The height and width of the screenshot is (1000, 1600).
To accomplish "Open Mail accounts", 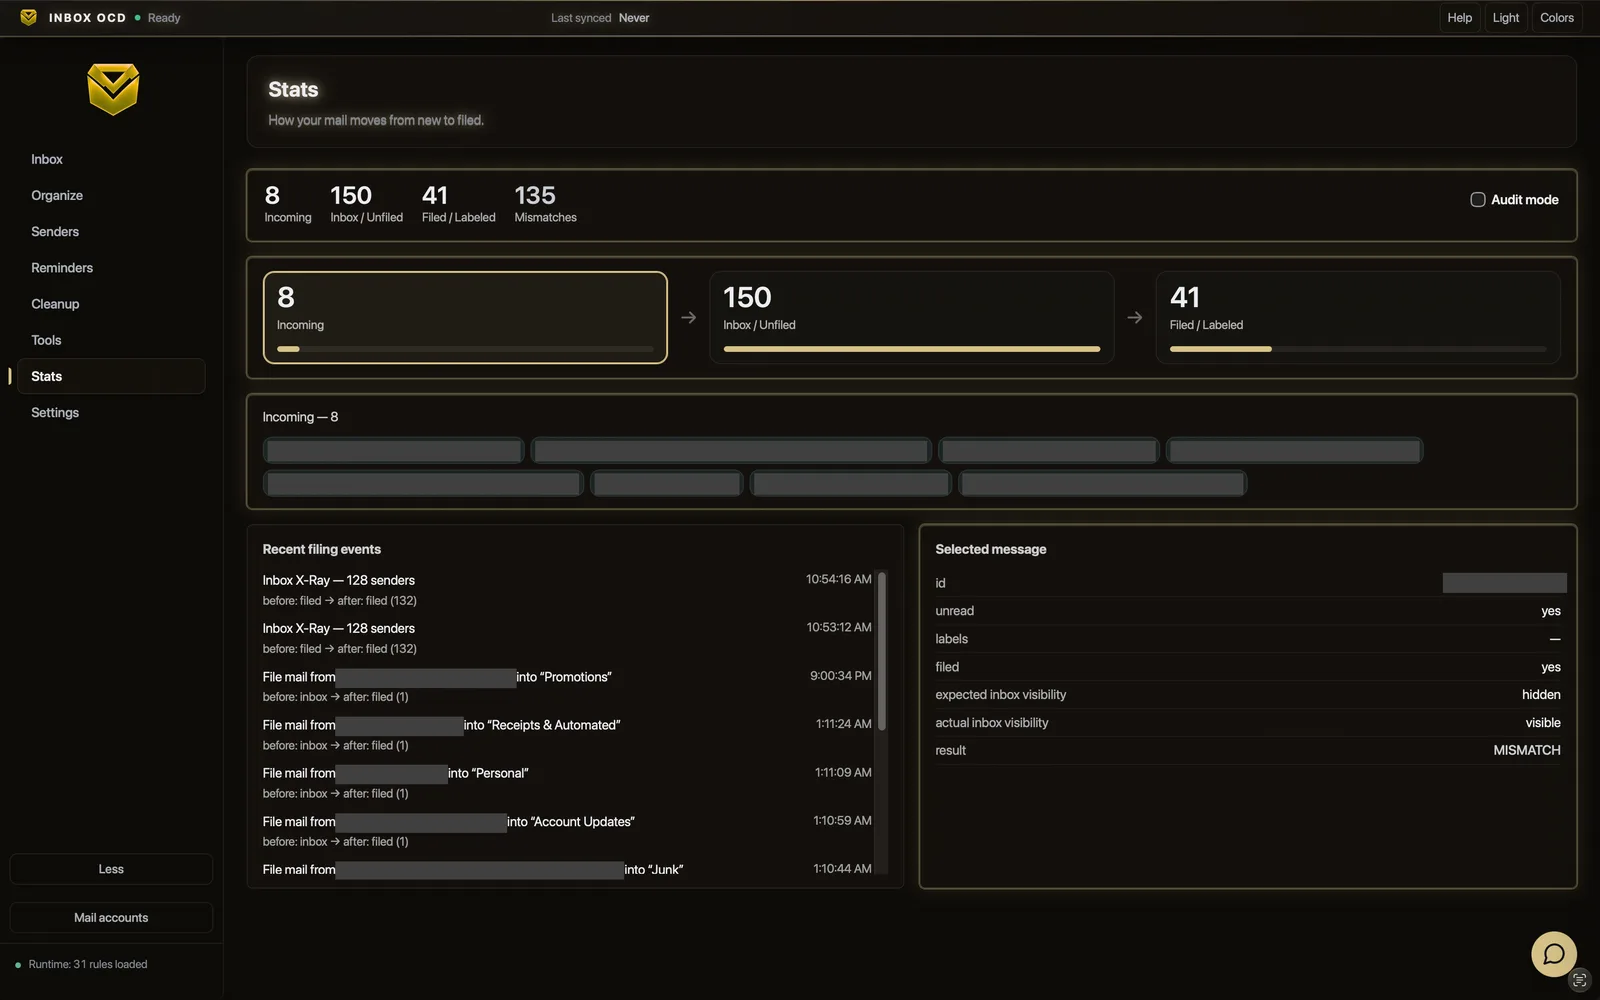I will [x=111, y=917].
